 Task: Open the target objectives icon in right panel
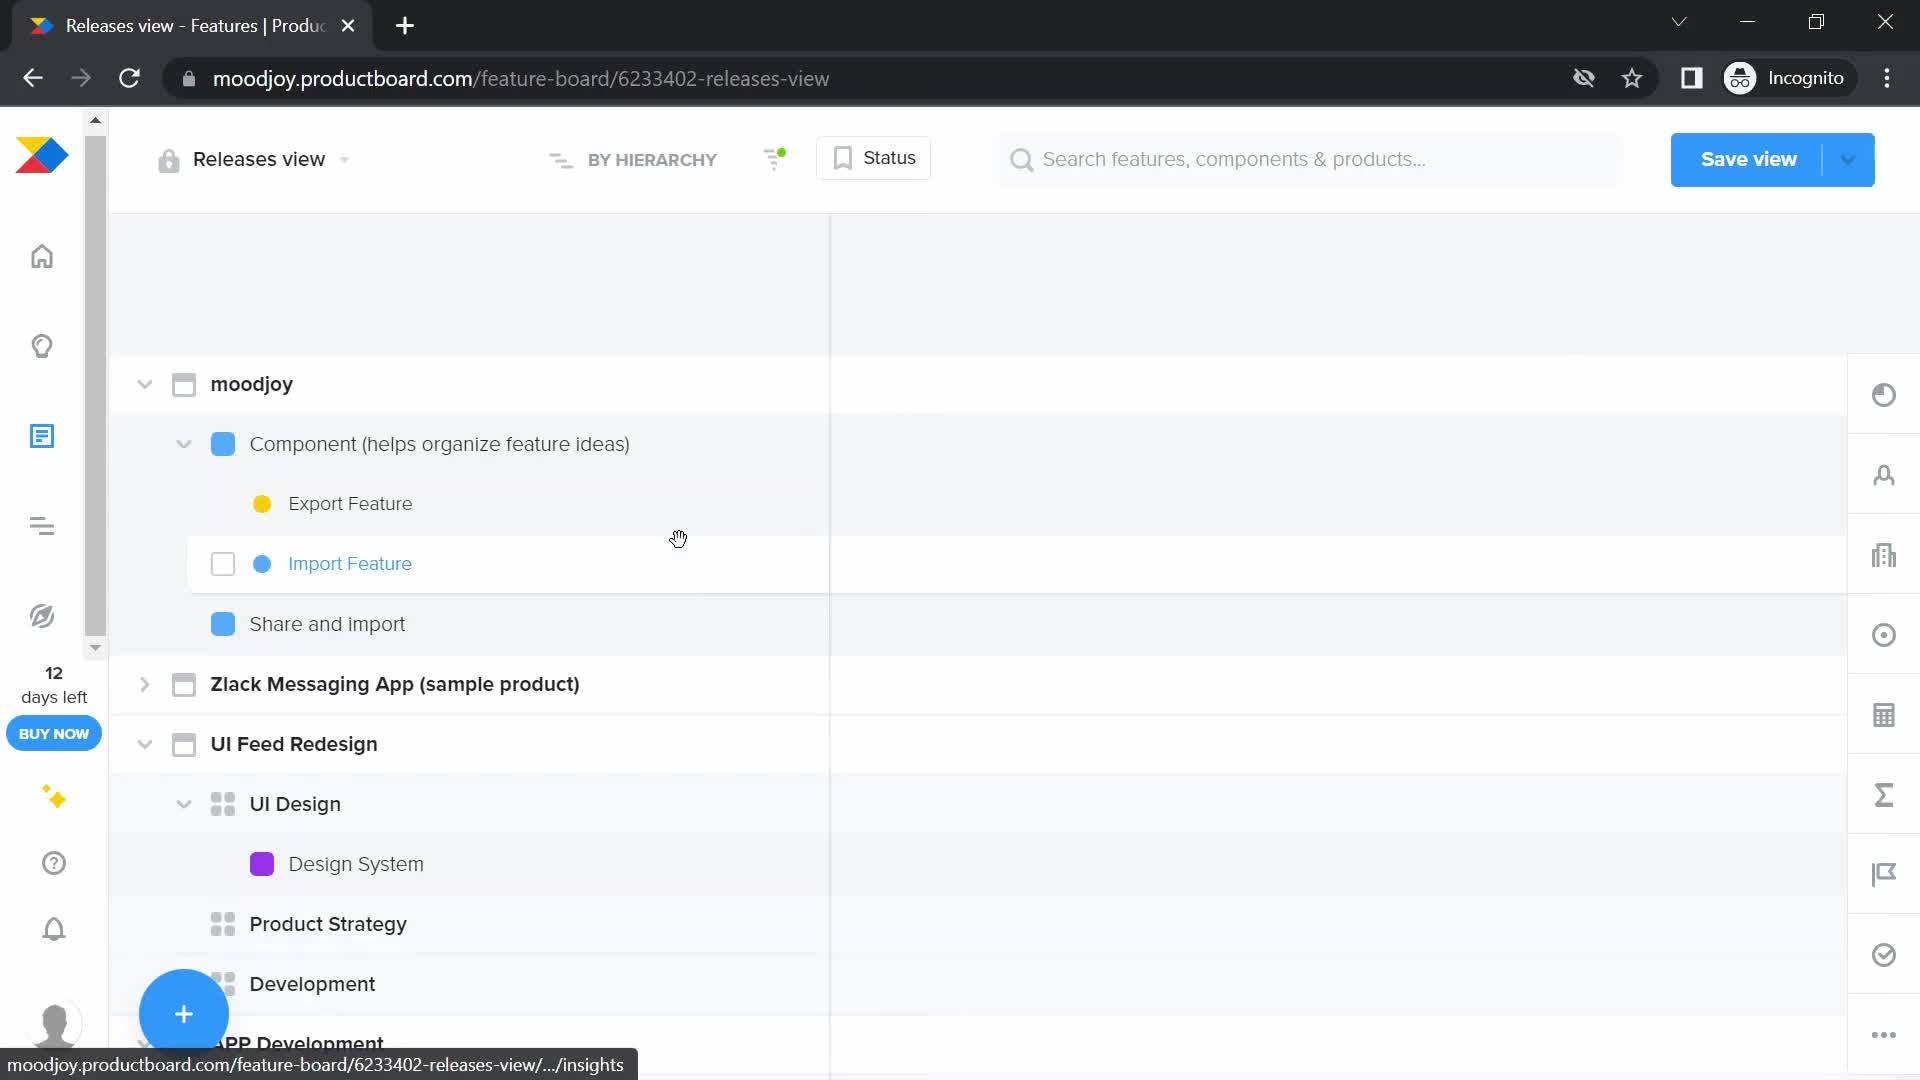[x=1884, y=635]
